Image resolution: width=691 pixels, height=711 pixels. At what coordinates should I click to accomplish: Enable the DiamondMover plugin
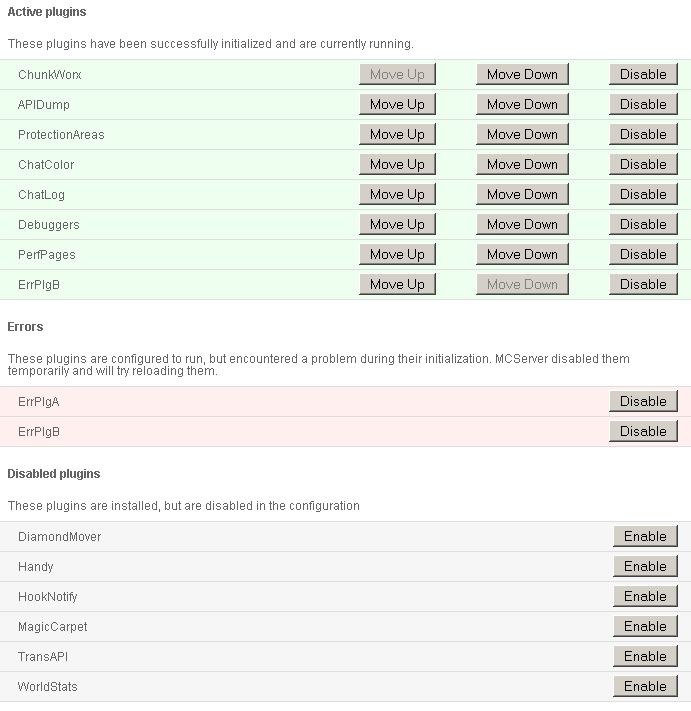tap(645, 536)
